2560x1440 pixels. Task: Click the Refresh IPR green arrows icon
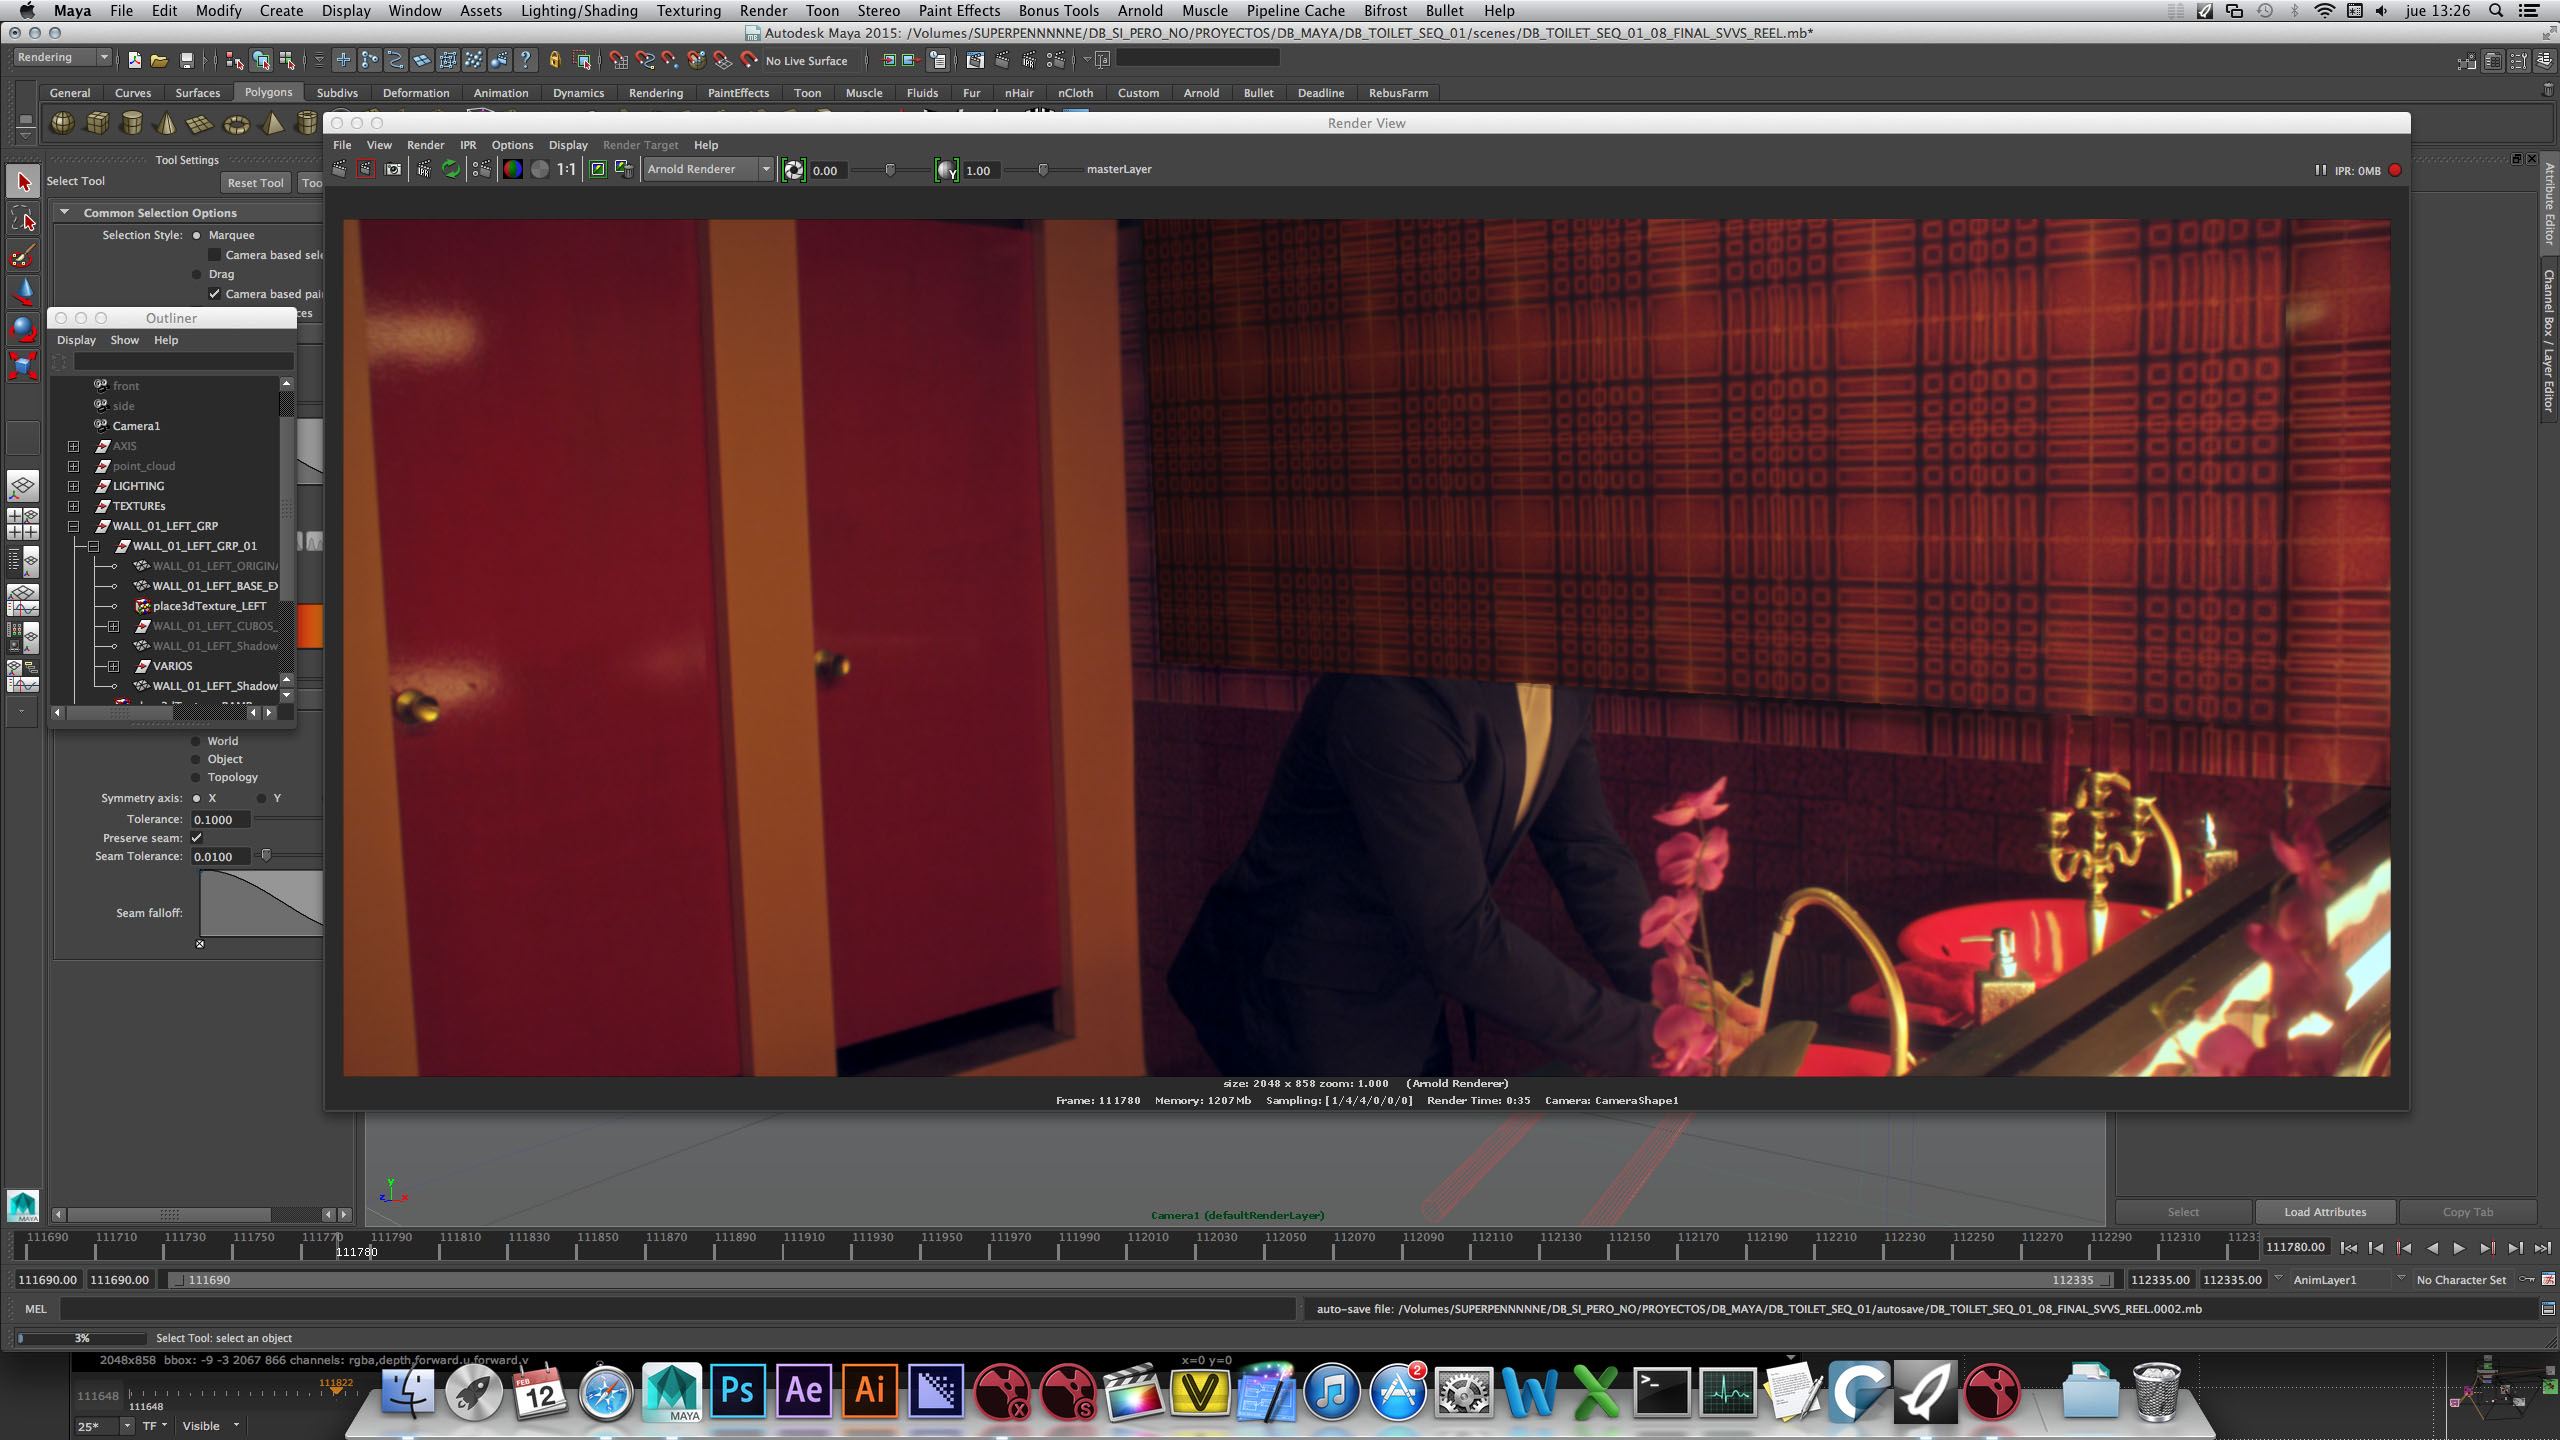[451, 169]
